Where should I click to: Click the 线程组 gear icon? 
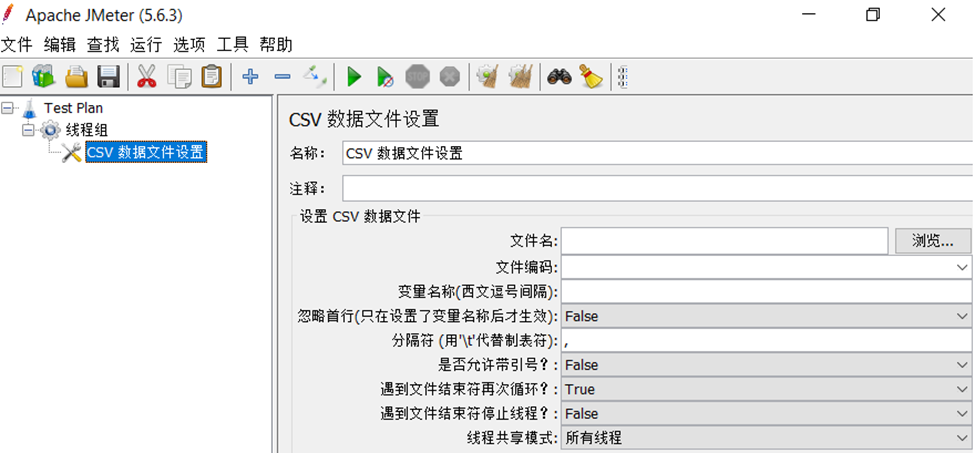(50, 130)
